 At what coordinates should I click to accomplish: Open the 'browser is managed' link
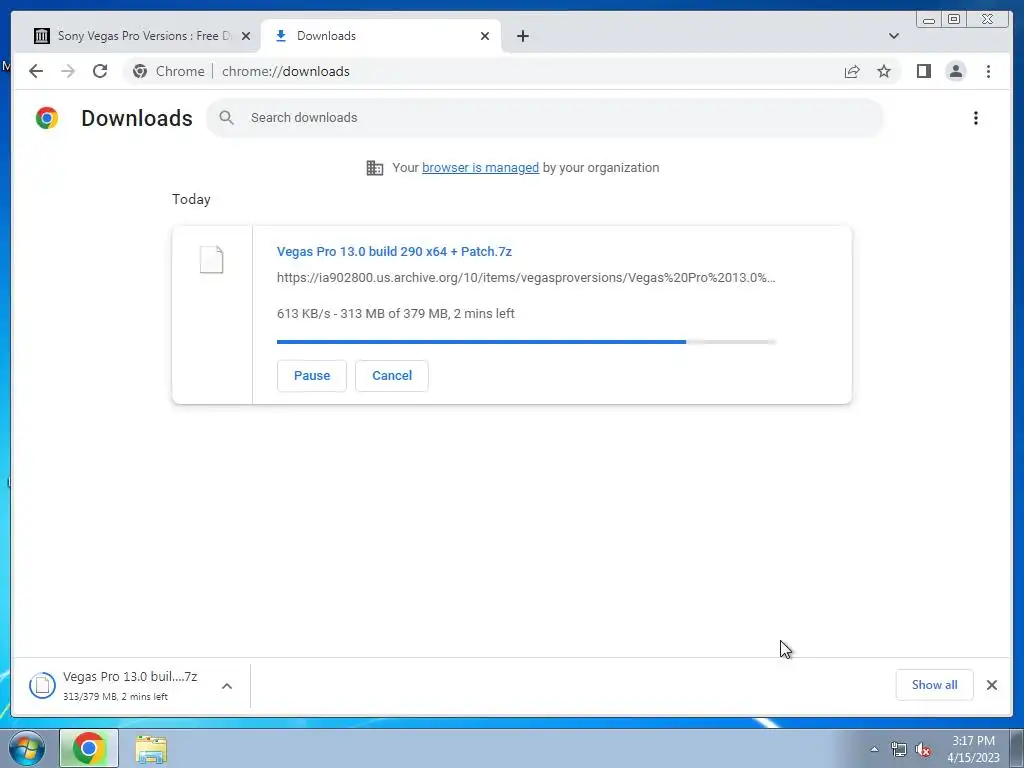(x=481, y=168)
